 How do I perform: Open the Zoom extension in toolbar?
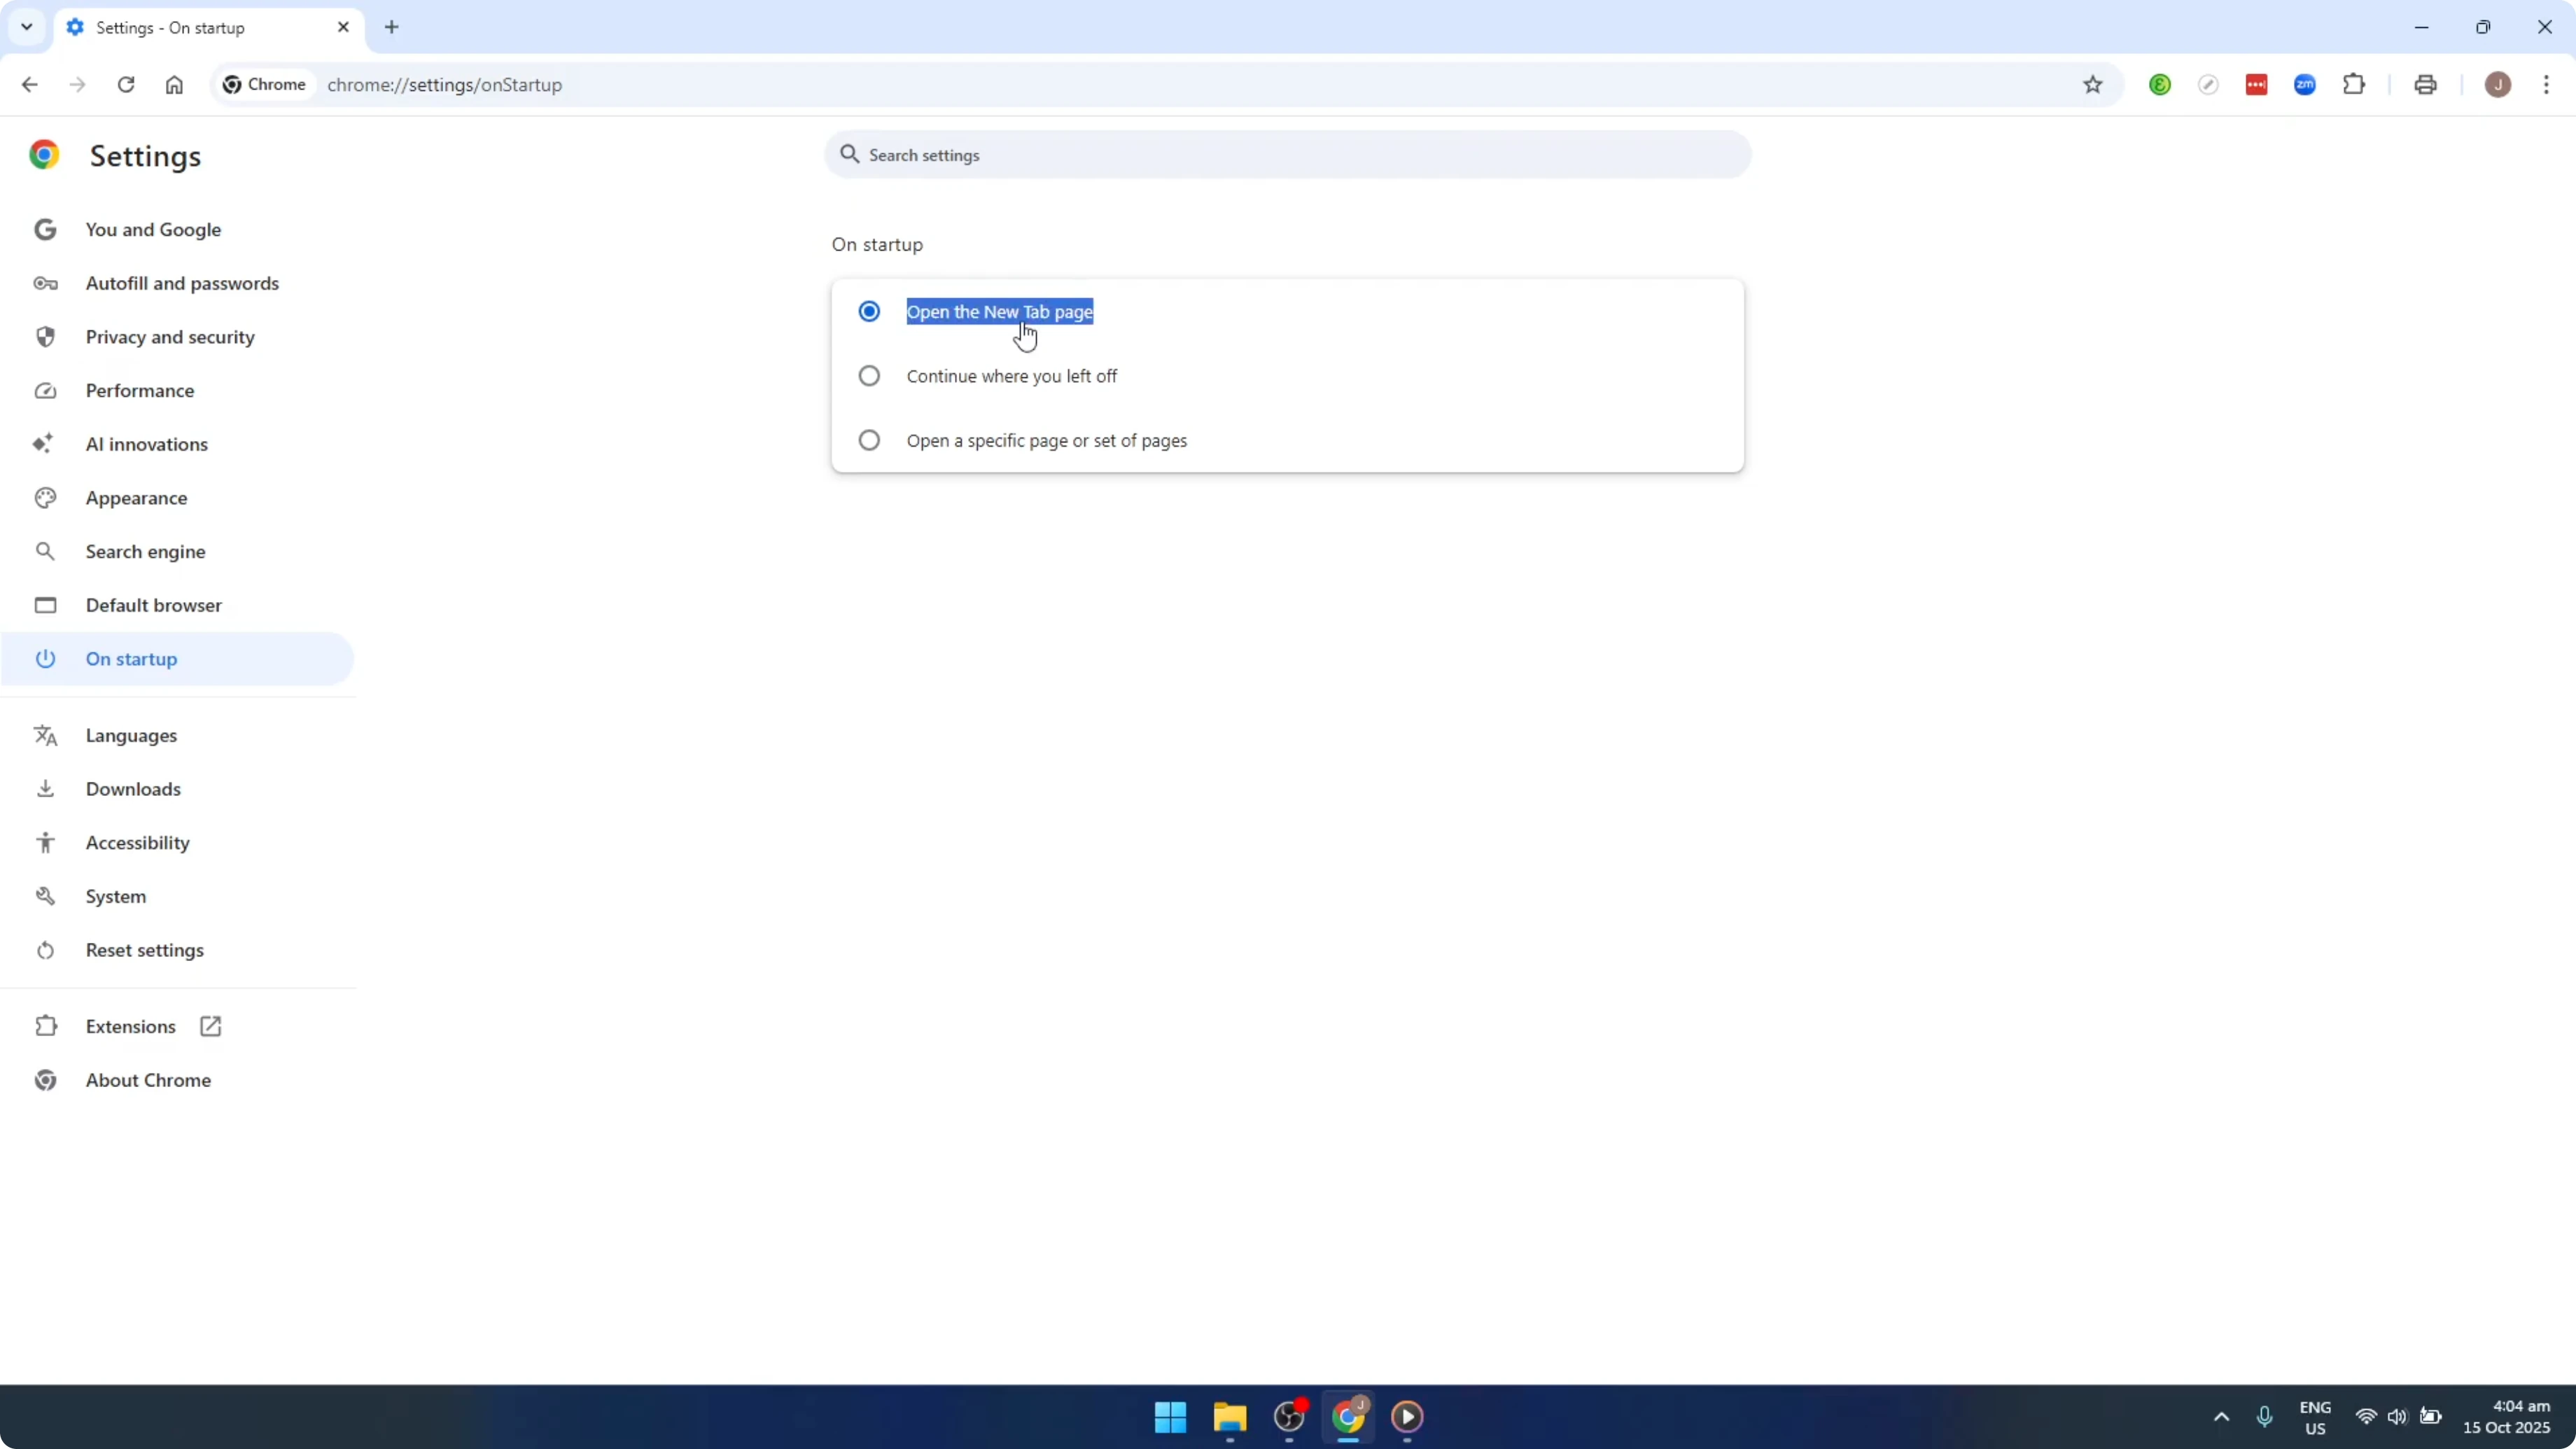(2305, 84)
